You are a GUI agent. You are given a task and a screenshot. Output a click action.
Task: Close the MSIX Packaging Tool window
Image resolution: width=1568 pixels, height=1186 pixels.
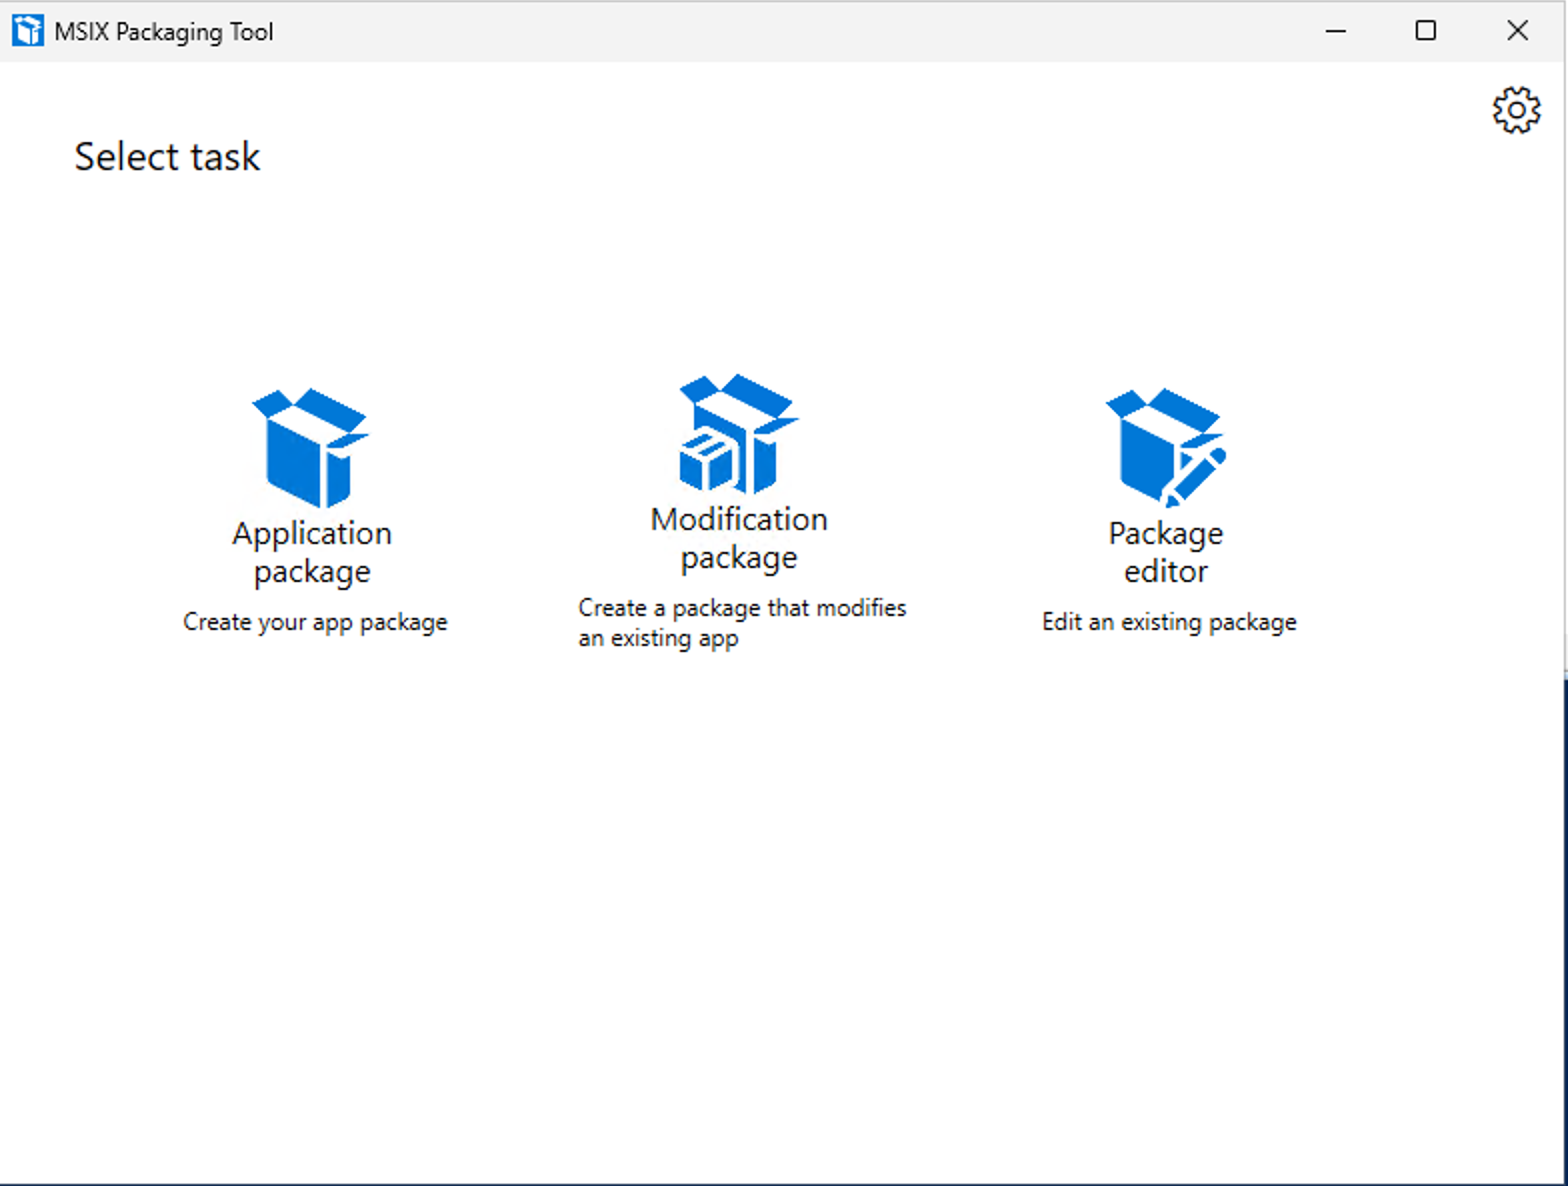coord(1517,31)
